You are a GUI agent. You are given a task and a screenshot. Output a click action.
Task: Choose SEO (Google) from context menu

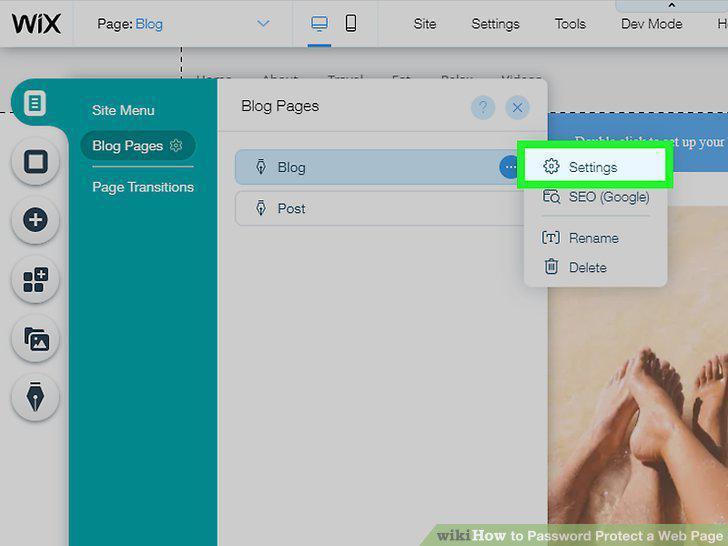coord(596,197)
